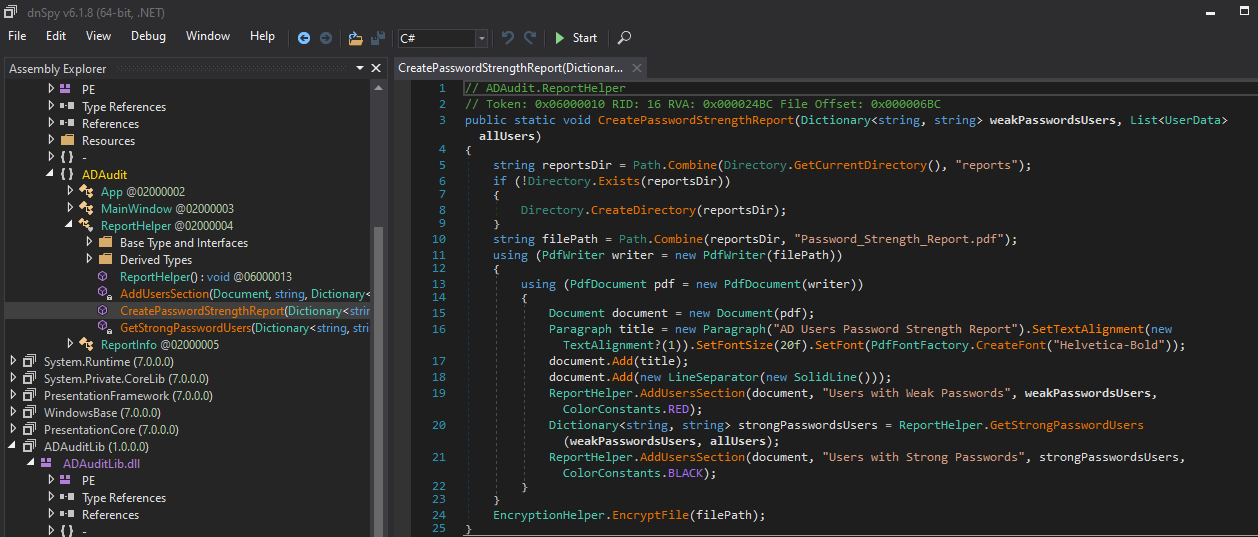
Task: Open the C# language dropdown
Action: [x=442, y=38]
